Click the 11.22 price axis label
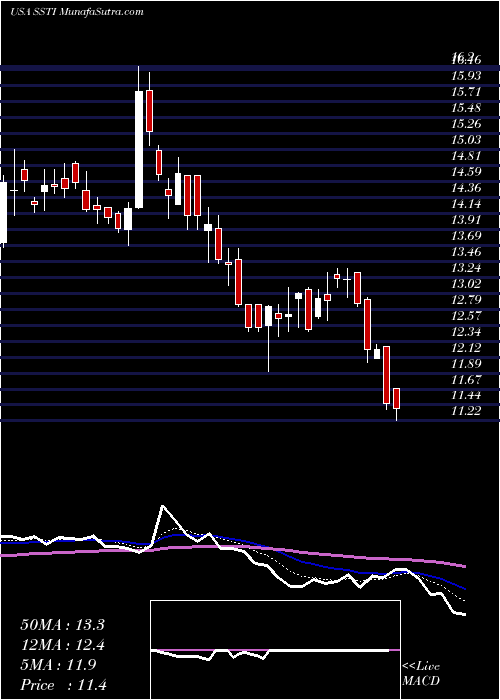The width and height of the screenshot is (500, 700). [466, 412]
